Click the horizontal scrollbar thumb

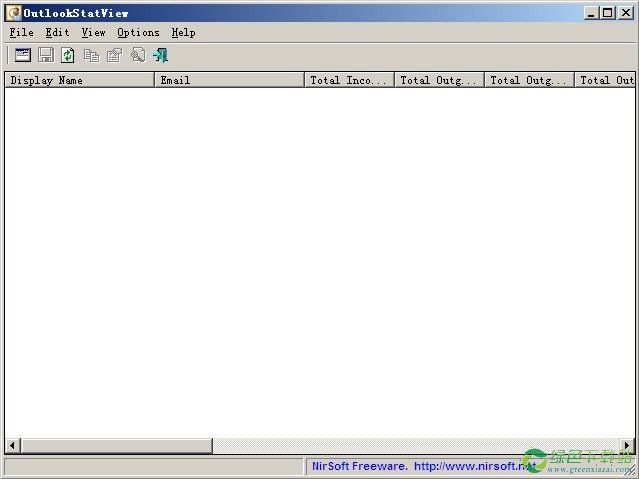116,445
